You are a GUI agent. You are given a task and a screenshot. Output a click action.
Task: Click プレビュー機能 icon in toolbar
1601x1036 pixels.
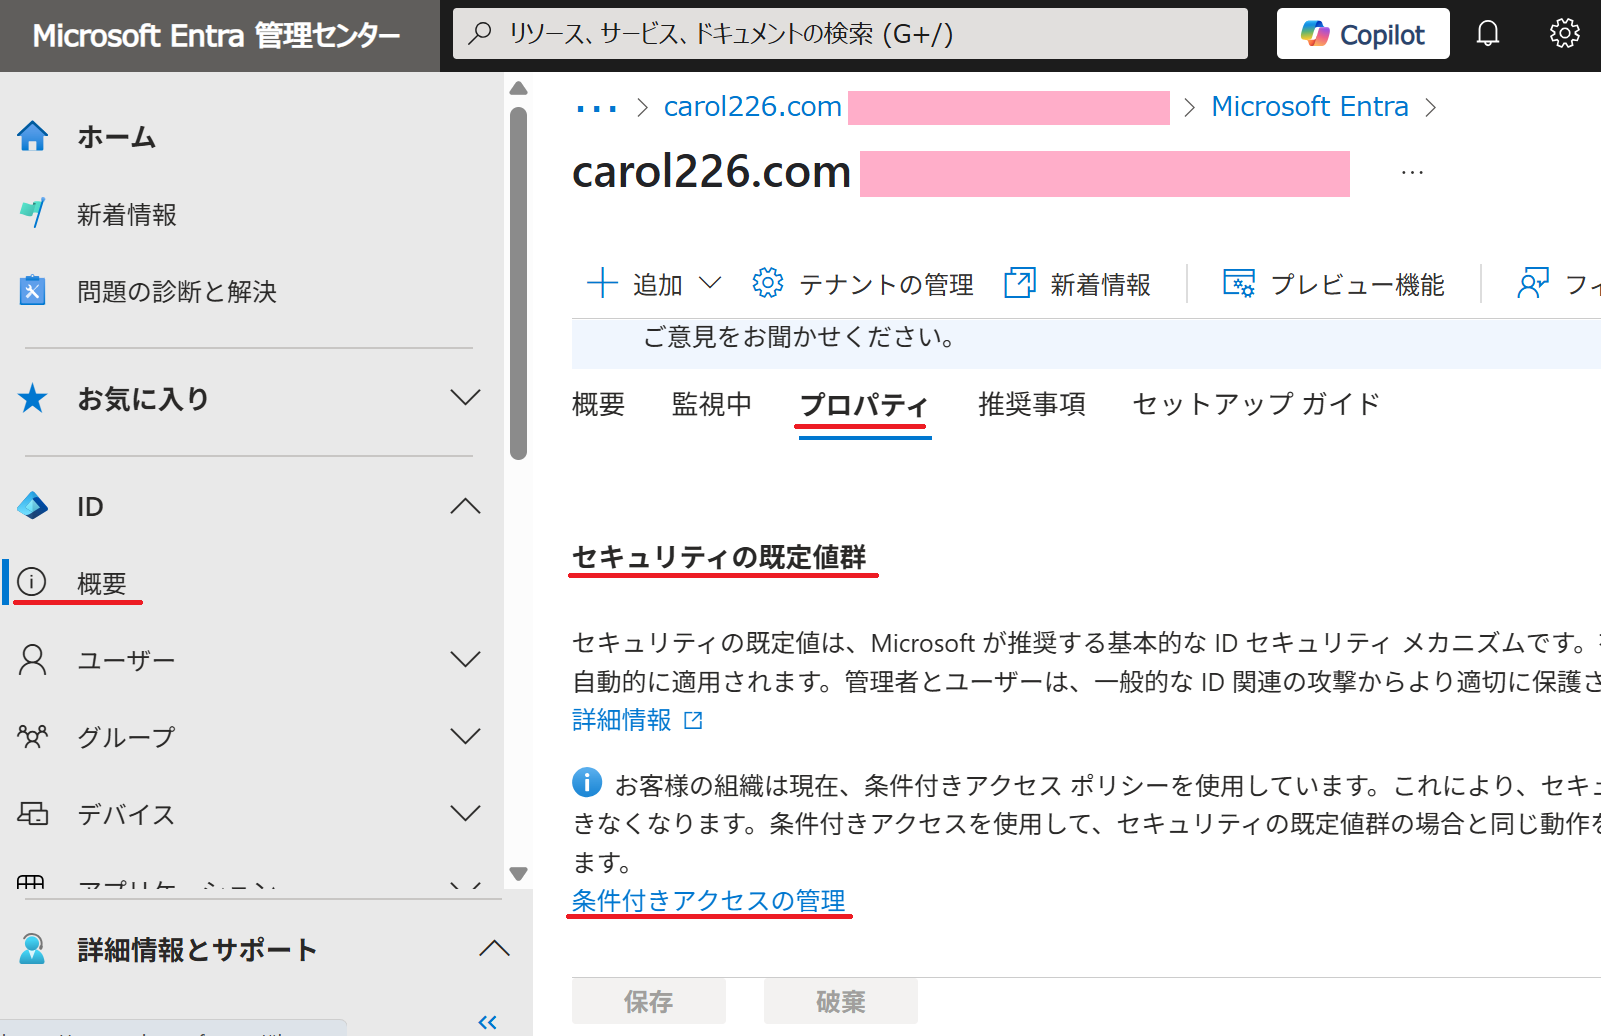click(x=1239, y=283)
